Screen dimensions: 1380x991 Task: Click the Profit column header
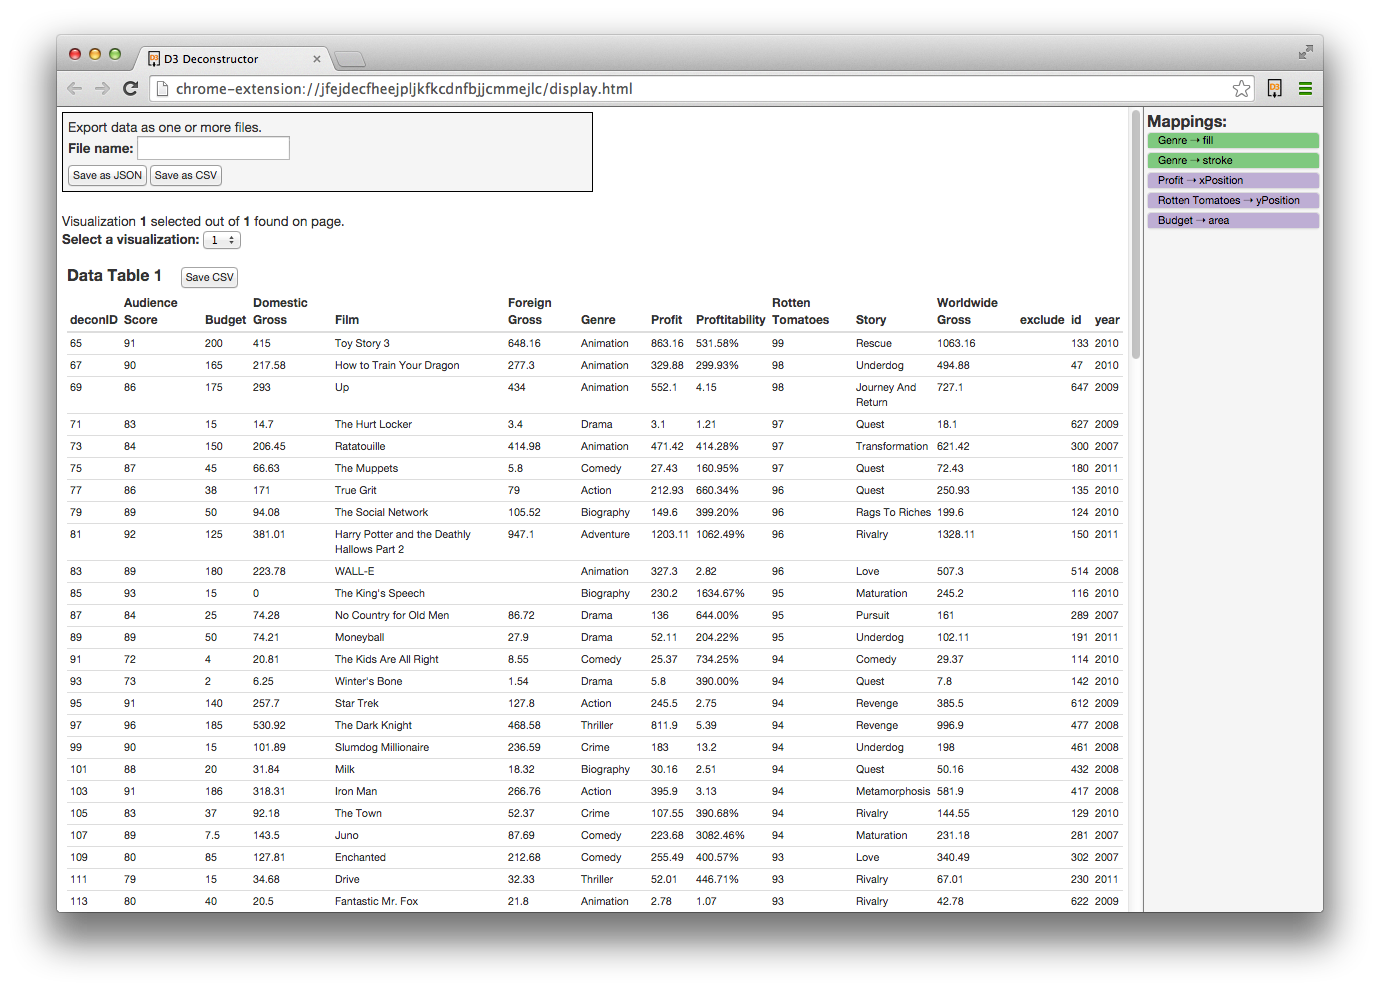pyautogui.click(x=666, y=320)
